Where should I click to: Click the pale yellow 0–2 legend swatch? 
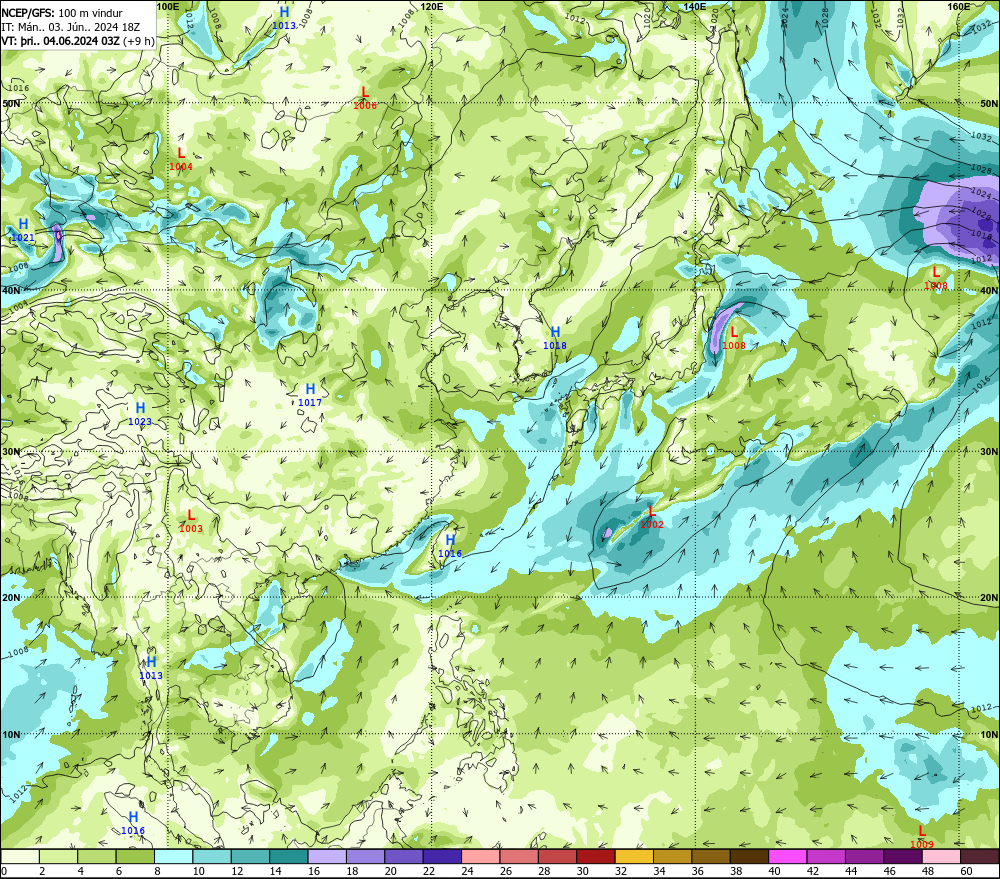20,857
